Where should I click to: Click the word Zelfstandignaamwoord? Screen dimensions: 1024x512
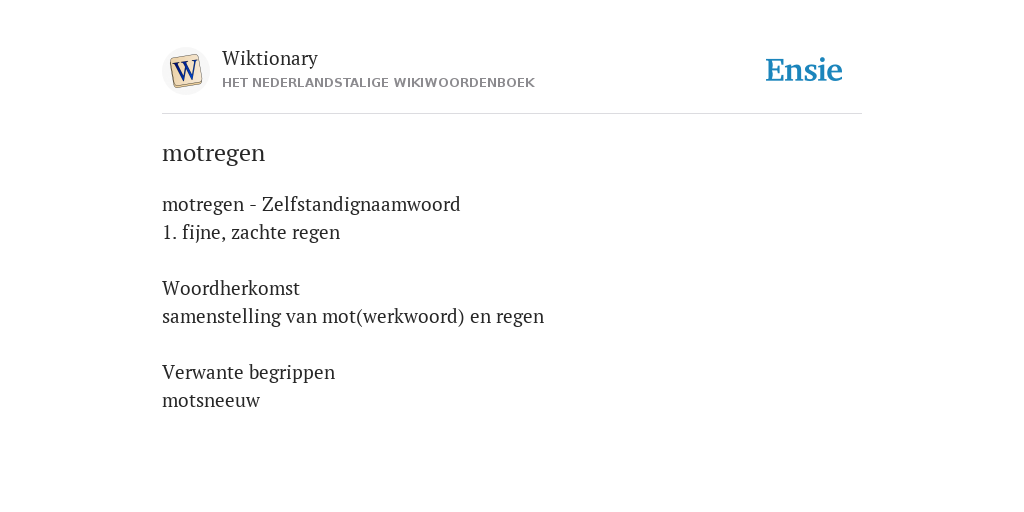[361, 205]
